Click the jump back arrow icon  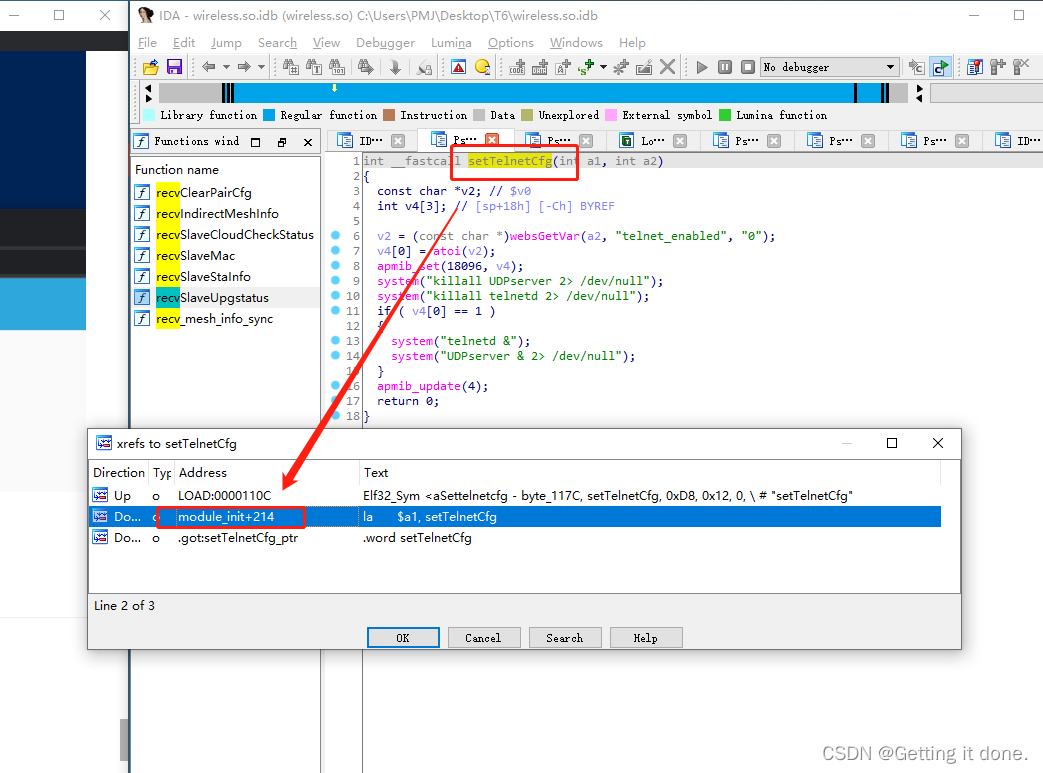[x=208, y=67]
